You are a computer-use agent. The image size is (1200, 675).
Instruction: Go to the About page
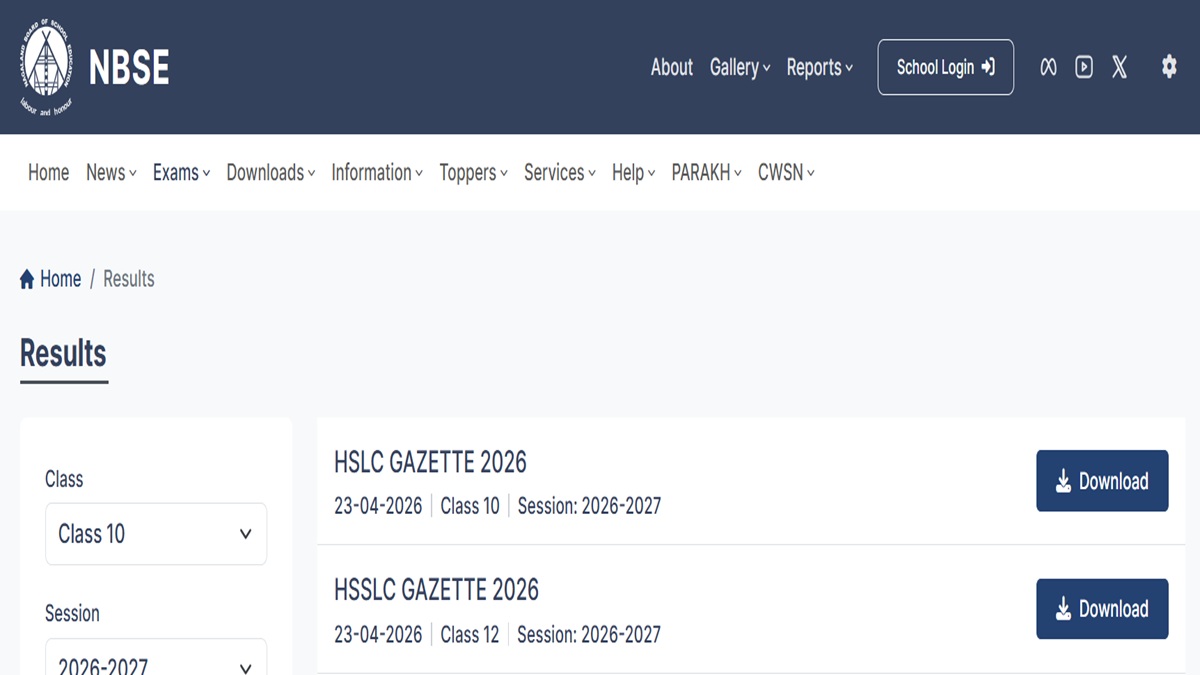point(671,67)
